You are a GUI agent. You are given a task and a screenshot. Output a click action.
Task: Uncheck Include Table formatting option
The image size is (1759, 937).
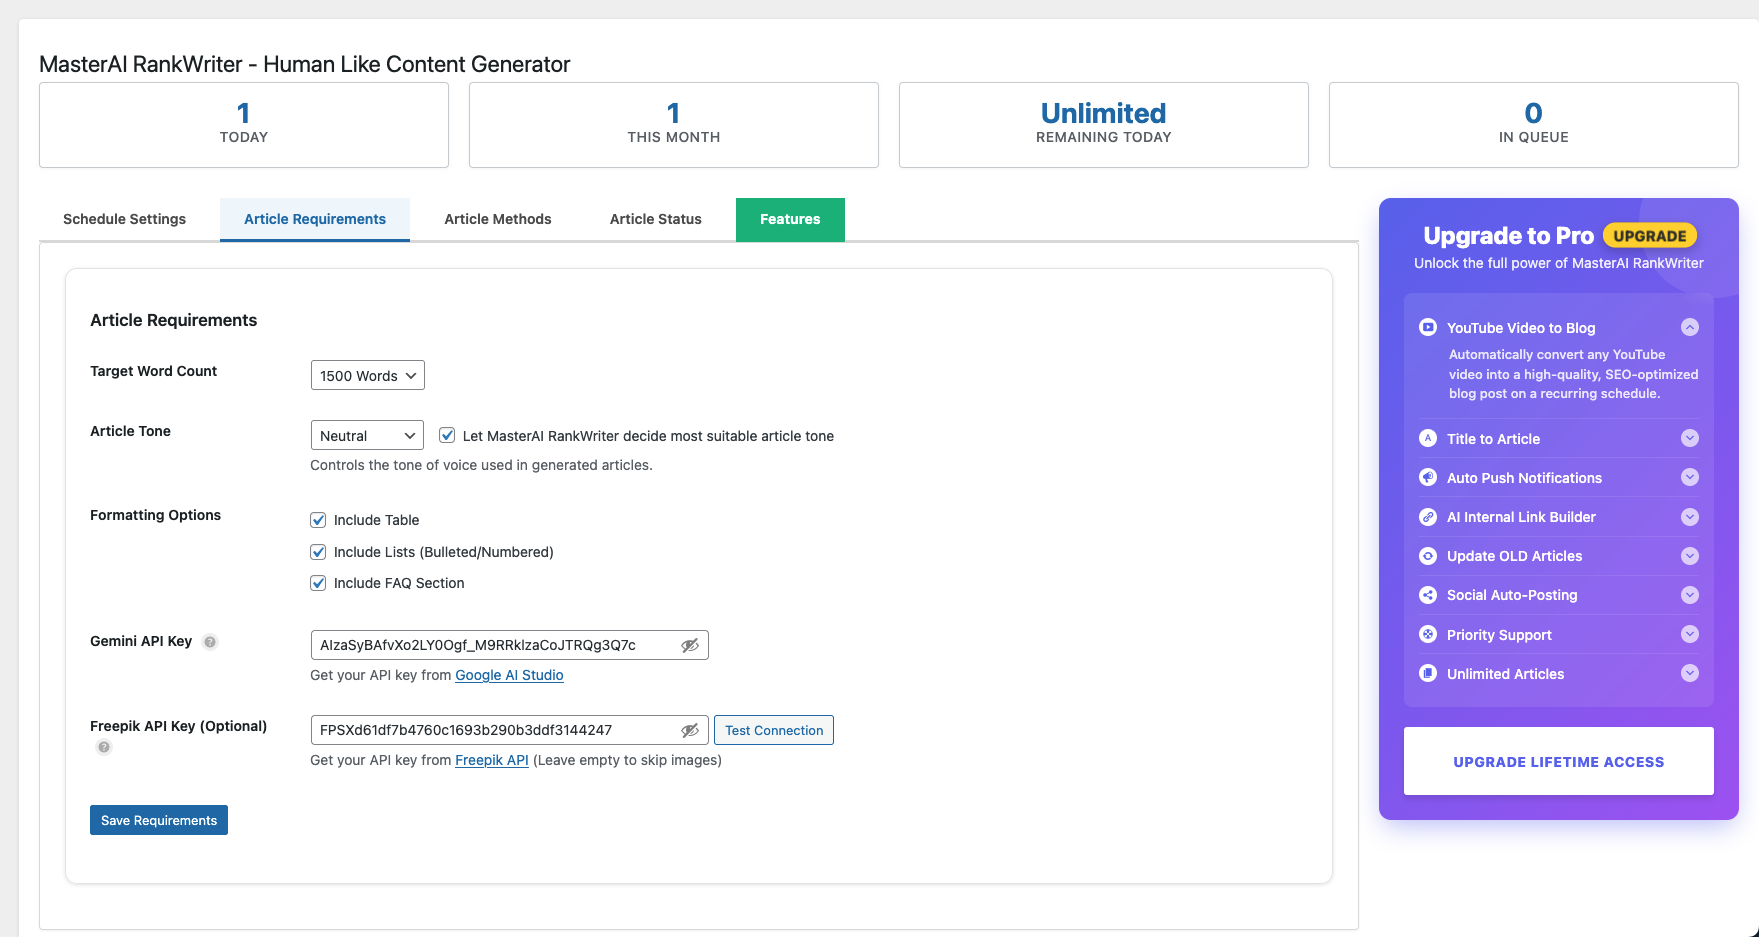coord(318,520)
